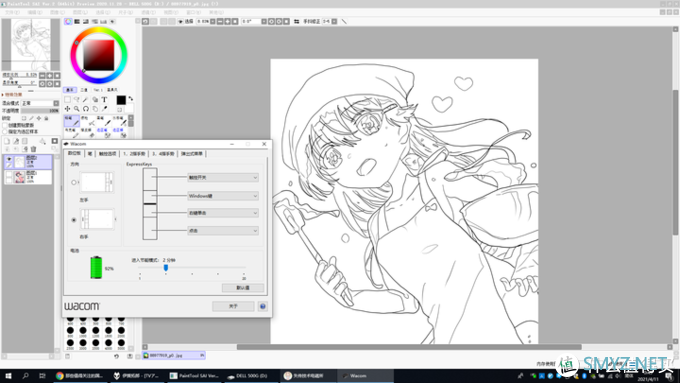Switch to the 3, 4 finger gestures tab
Screen dimensions: 680x383
(x=163, y=154)
